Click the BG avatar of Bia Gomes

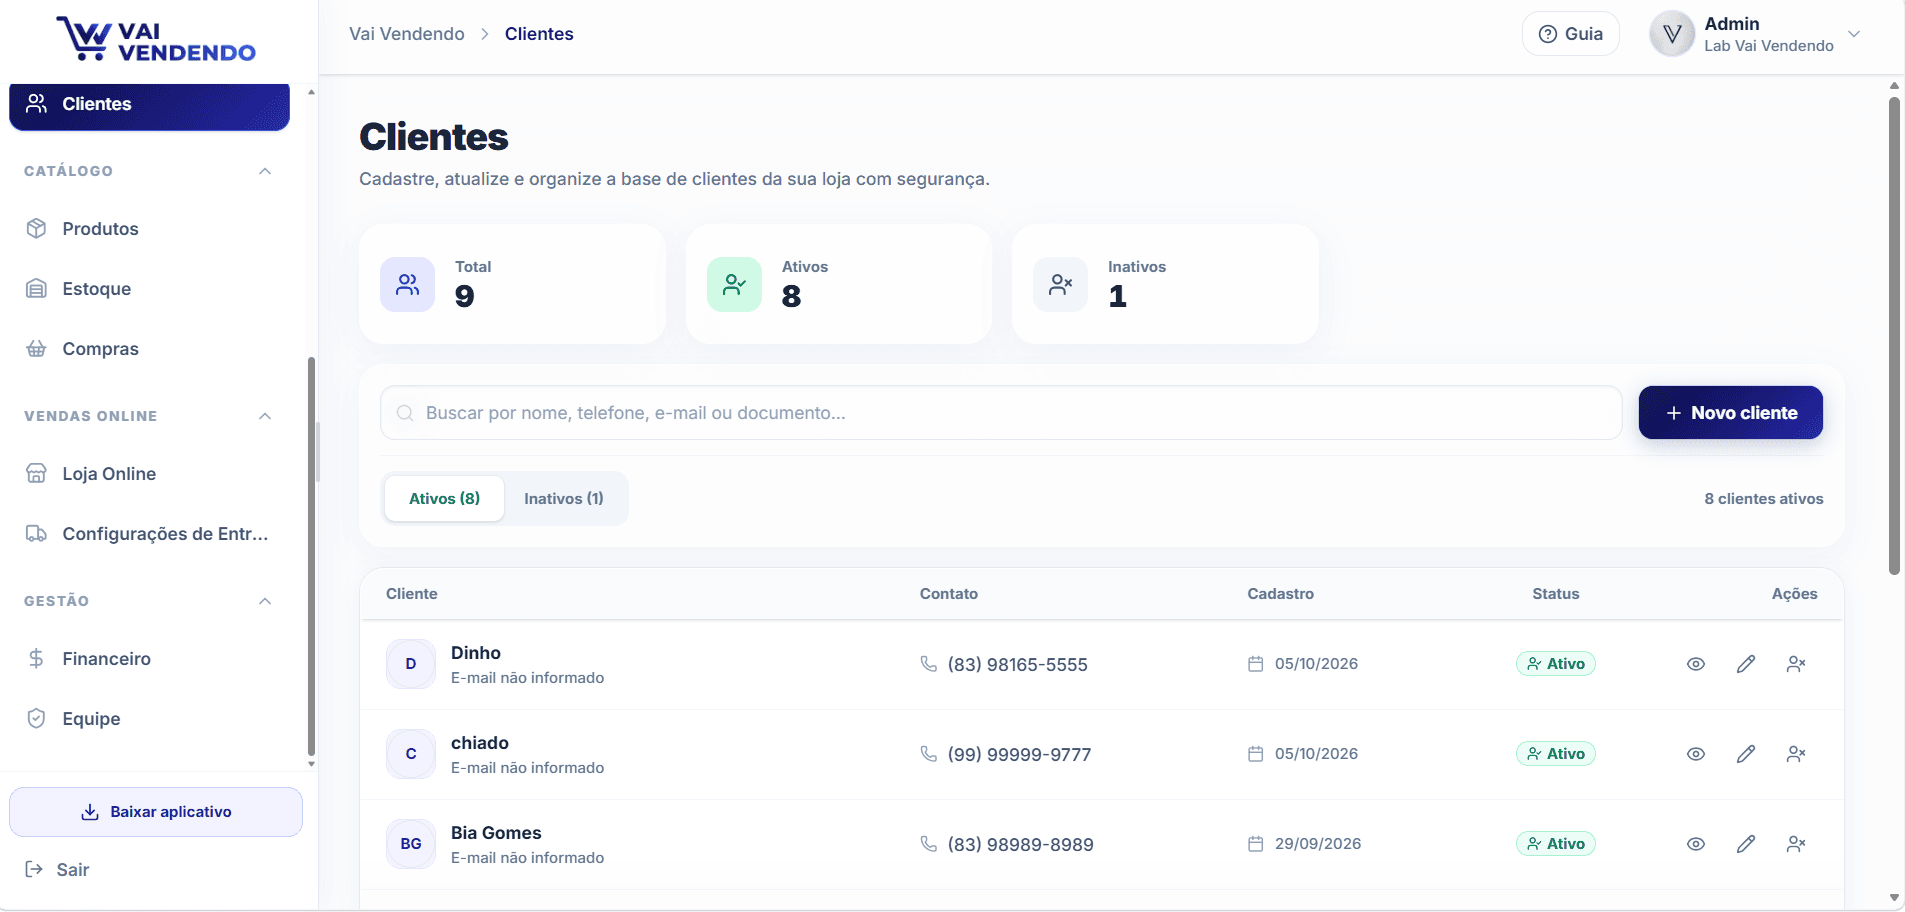[x=411, y=844]
